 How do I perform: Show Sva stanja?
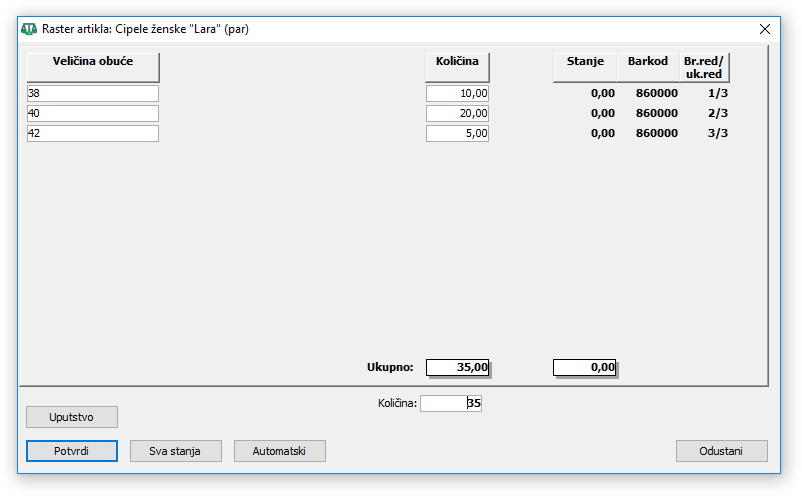[x=175, y=451]
